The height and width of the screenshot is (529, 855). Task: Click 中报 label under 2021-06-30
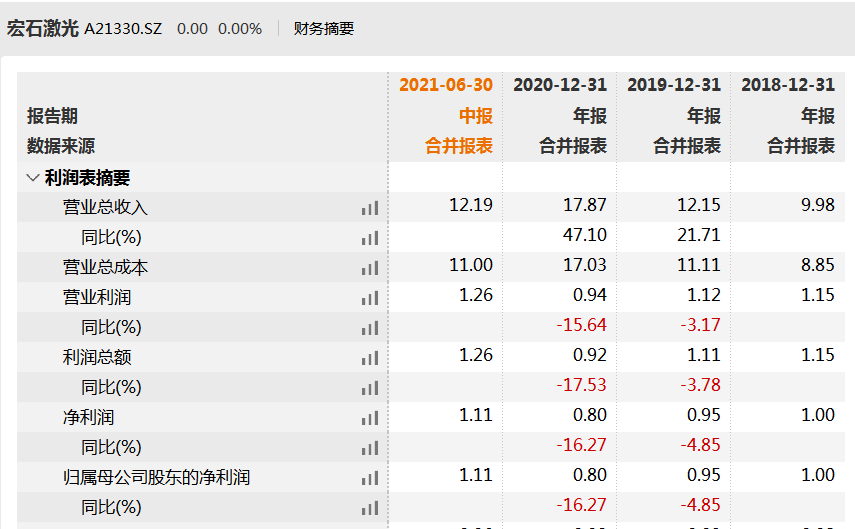tap(476, 116)
